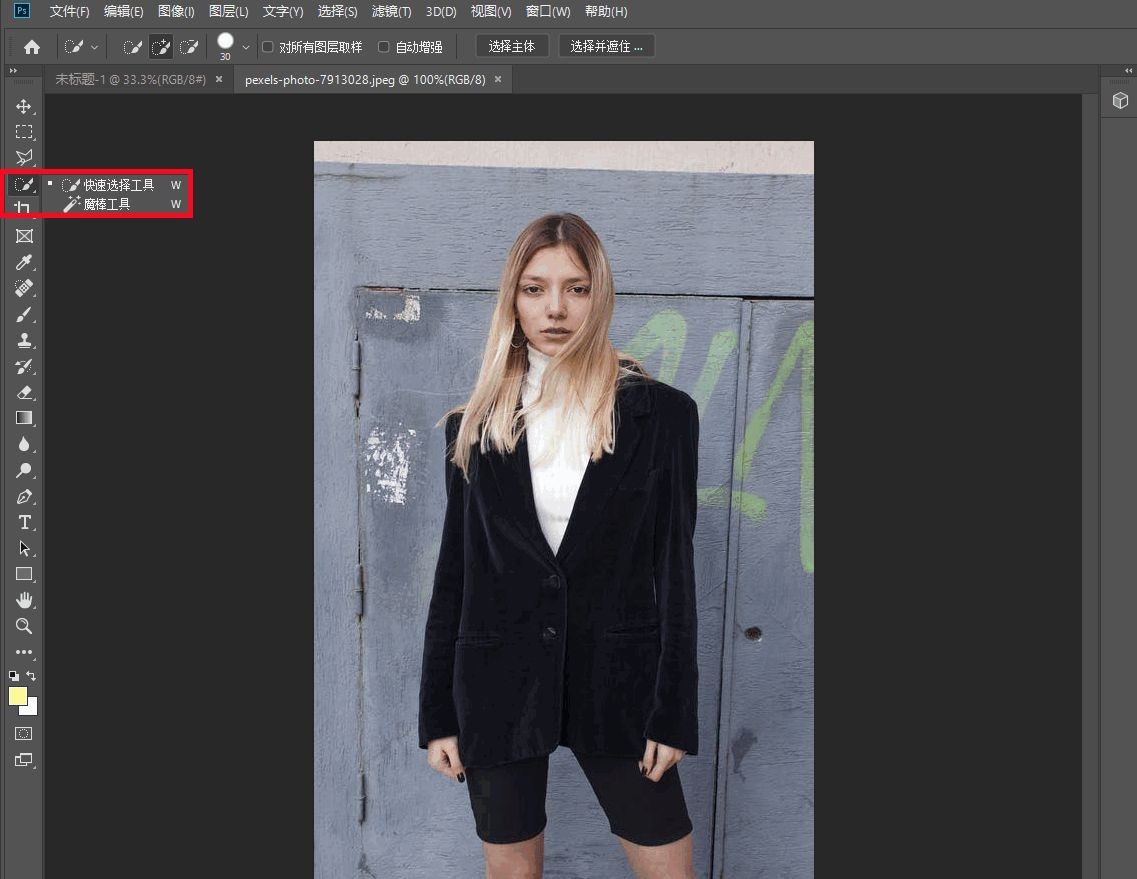Open 选择并遮住 dialog
1137x879 pixels.
point(606,46)
